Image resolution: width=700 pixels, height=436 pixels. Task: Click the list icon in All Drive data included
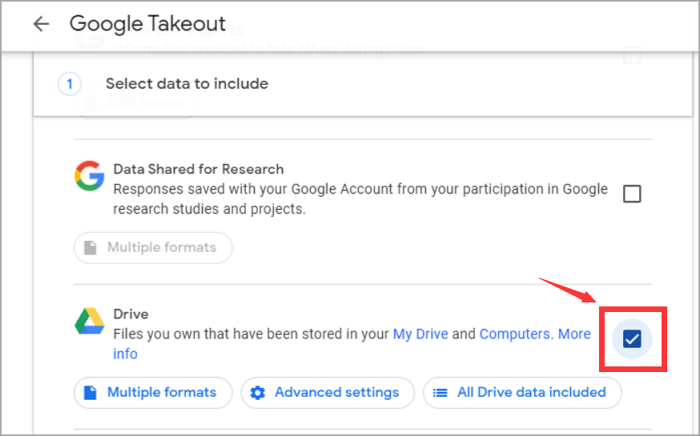(x=439, y=392)
